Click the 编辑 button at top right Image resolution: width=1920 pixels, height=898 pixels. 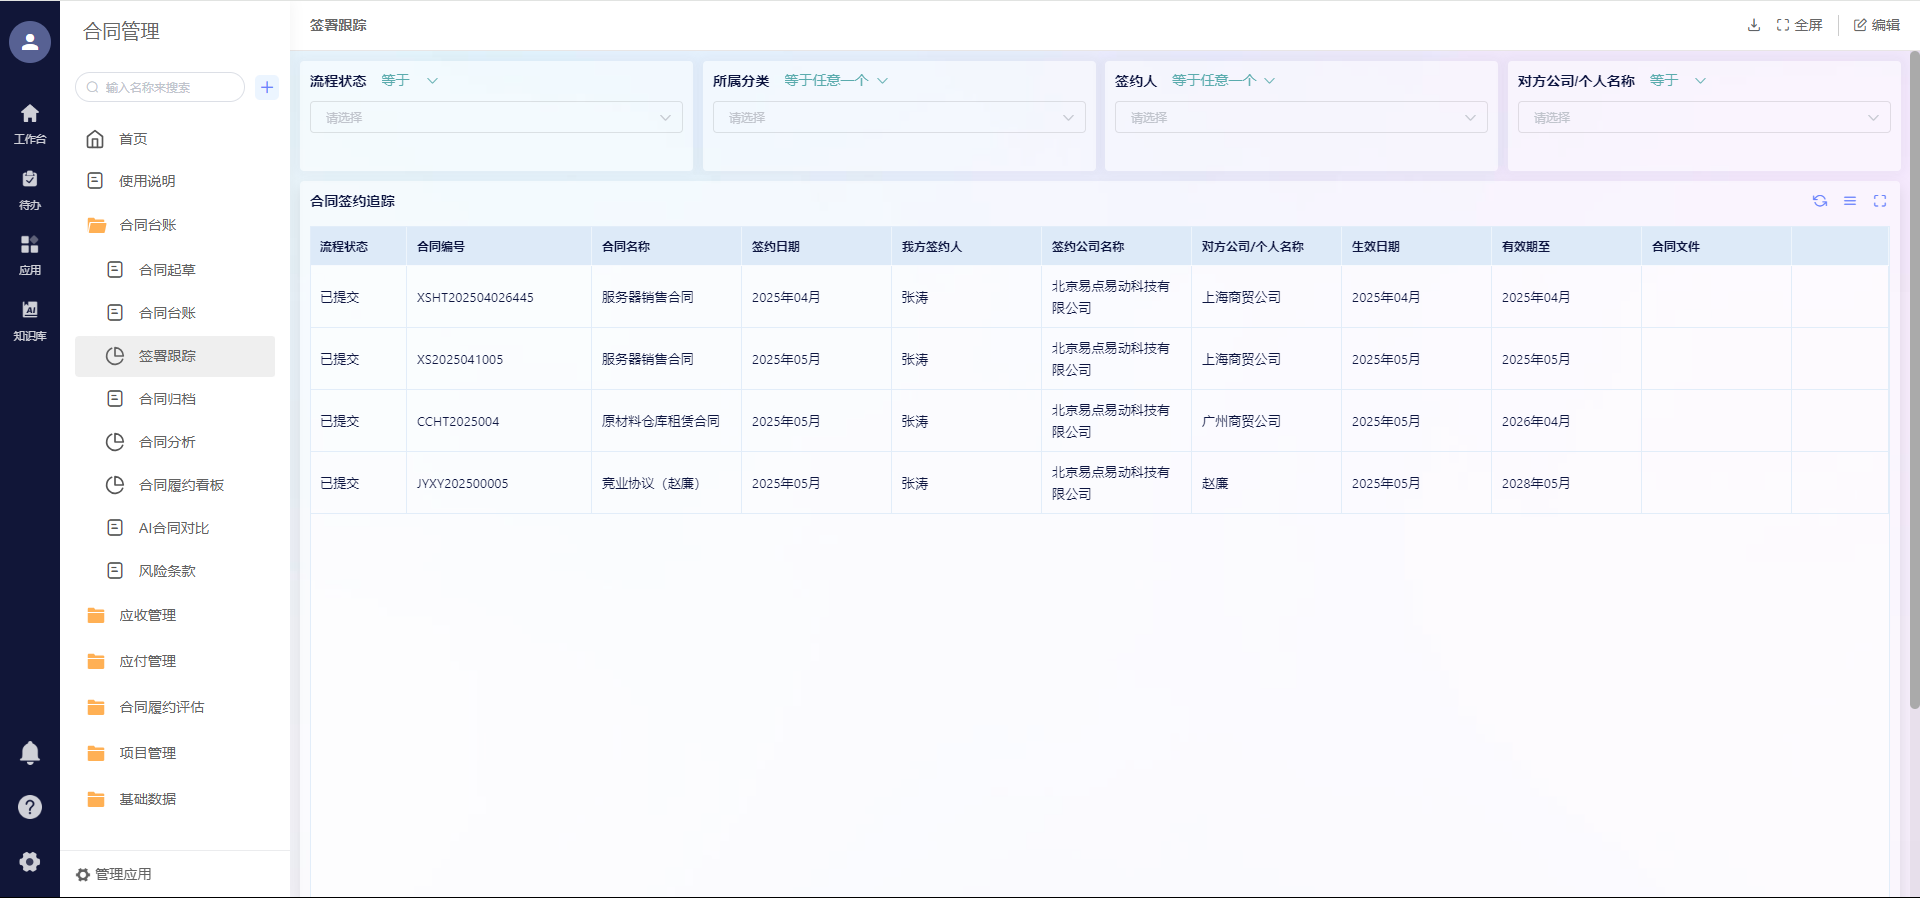tap(1876, 25)
